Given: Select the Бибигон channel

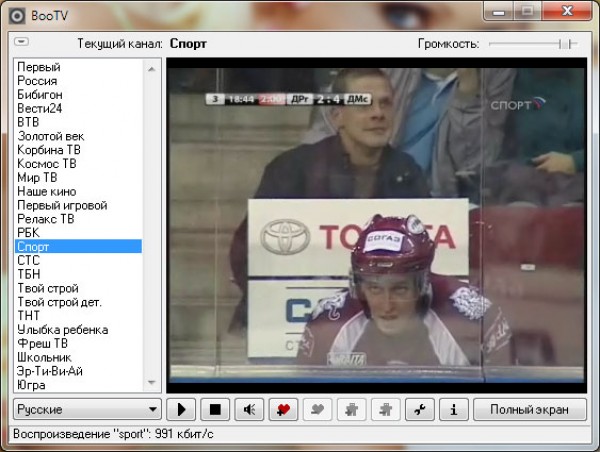Looking at the screenshot, I should pyautogui.click(x=78, y=95).
